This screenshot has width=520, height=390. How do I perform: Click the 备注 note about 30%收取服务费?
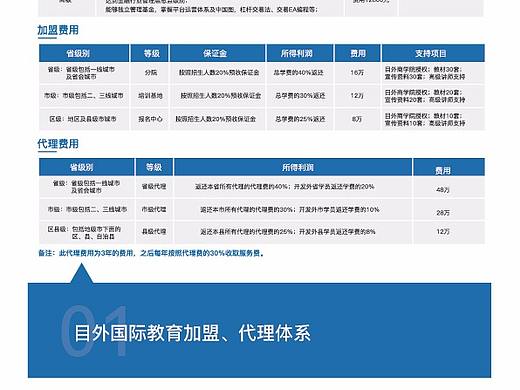(x=151, y=253)
